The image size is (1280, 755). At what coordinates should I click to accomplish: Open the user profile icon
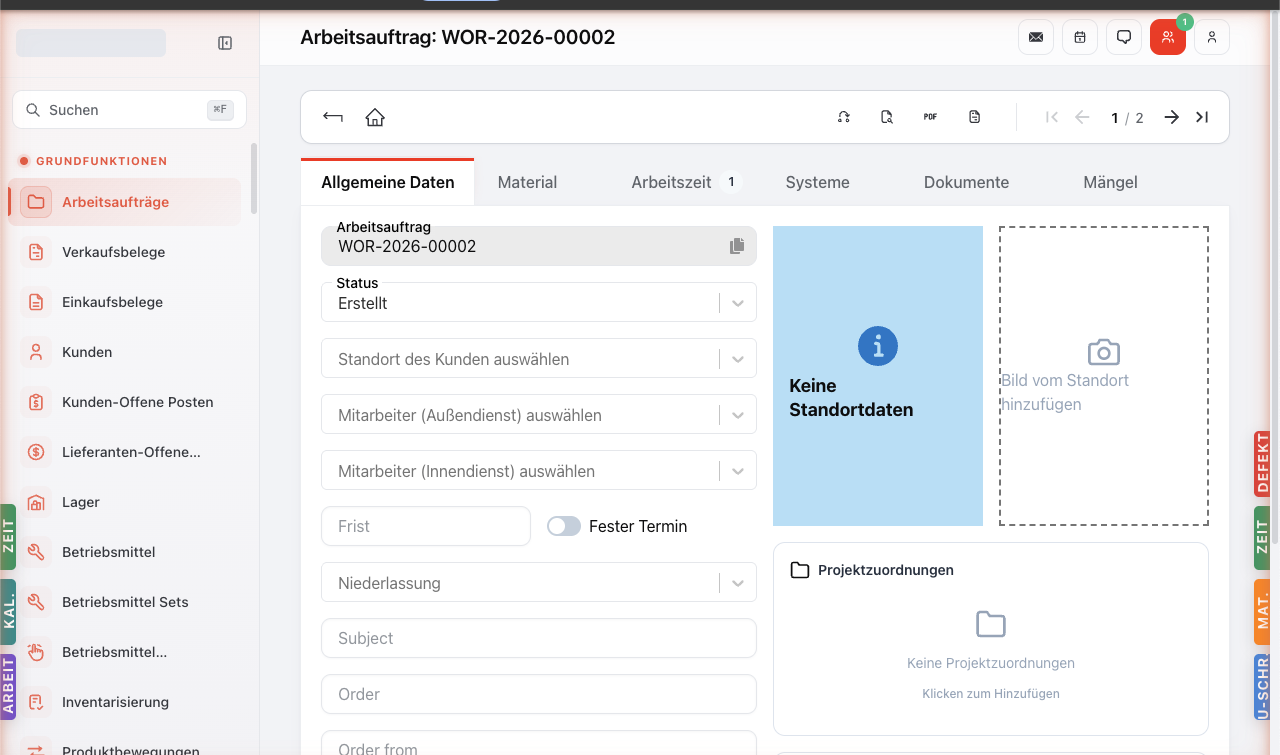pos(1212,37)
